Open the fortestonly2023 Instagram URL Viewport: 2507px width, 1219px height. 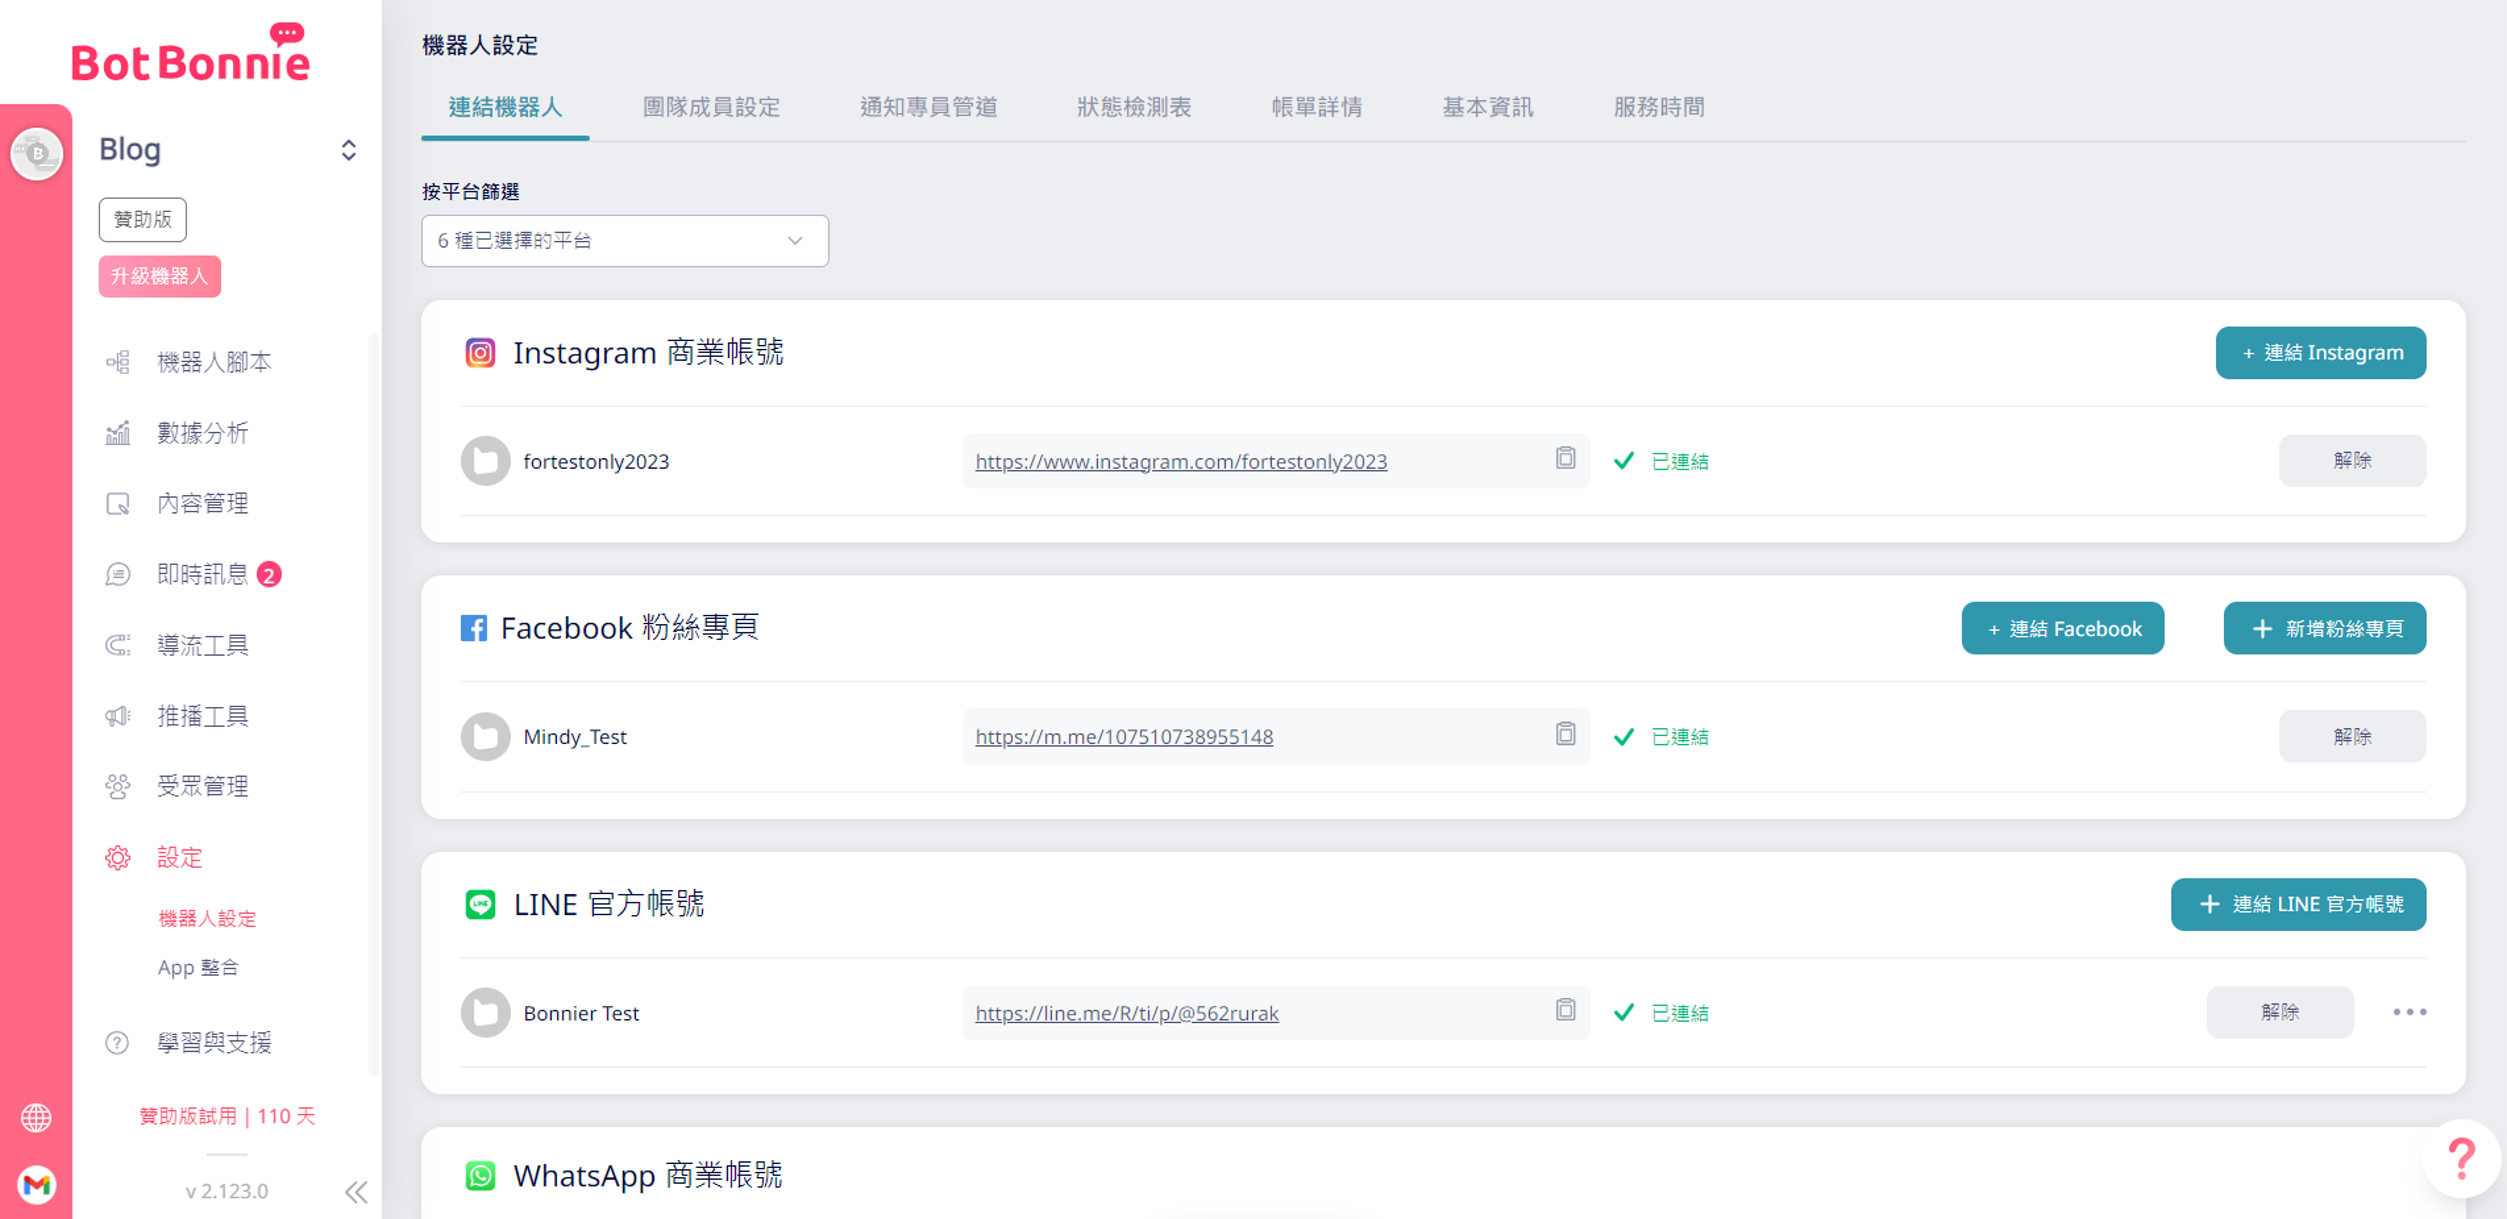(x=1180, y=461)
